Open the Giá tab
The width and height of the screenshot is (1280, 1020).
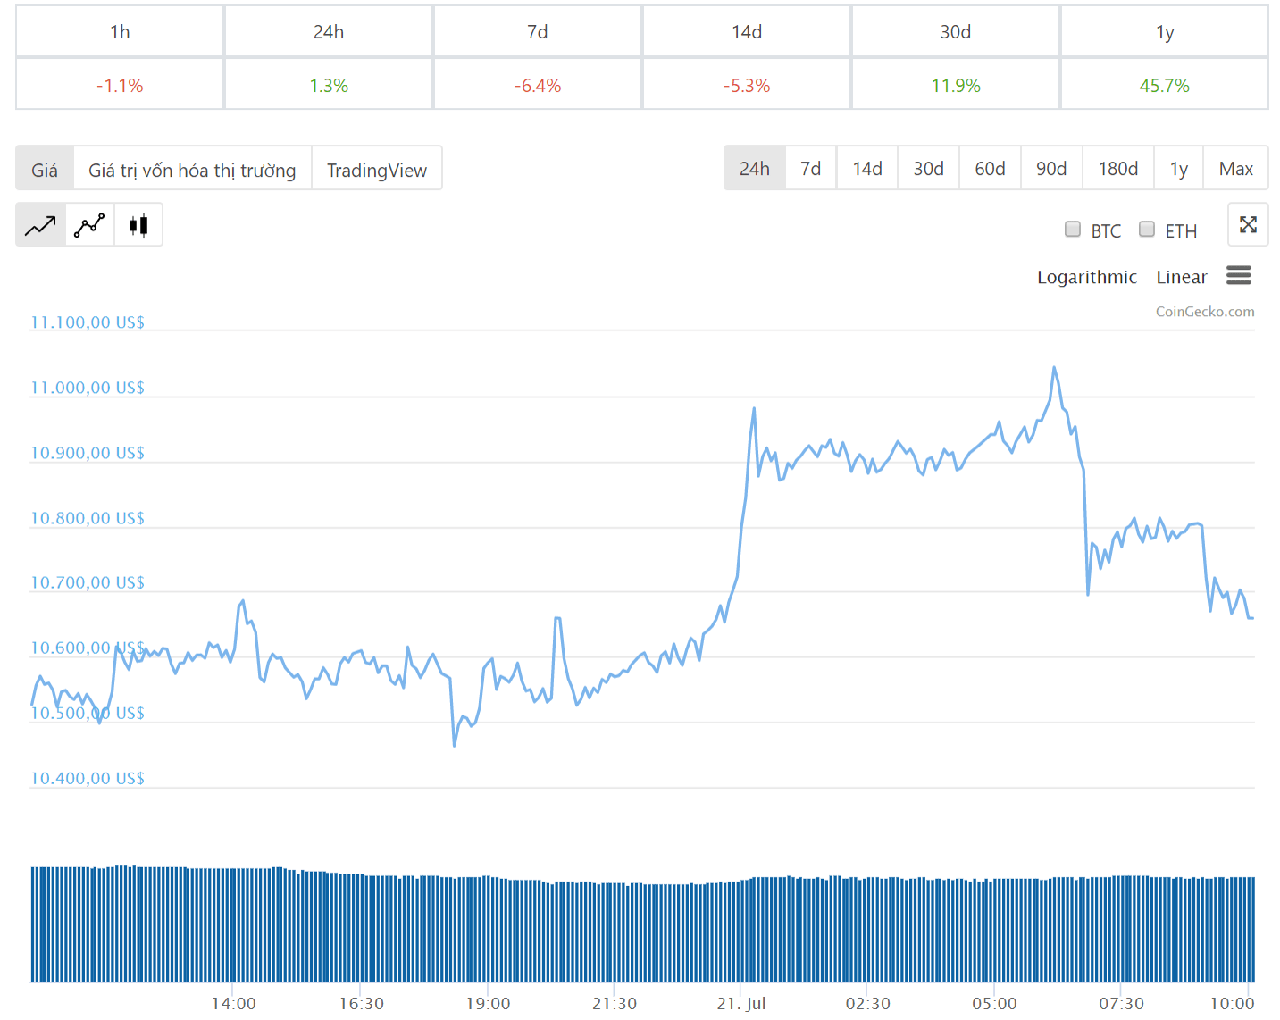point(45,169)
